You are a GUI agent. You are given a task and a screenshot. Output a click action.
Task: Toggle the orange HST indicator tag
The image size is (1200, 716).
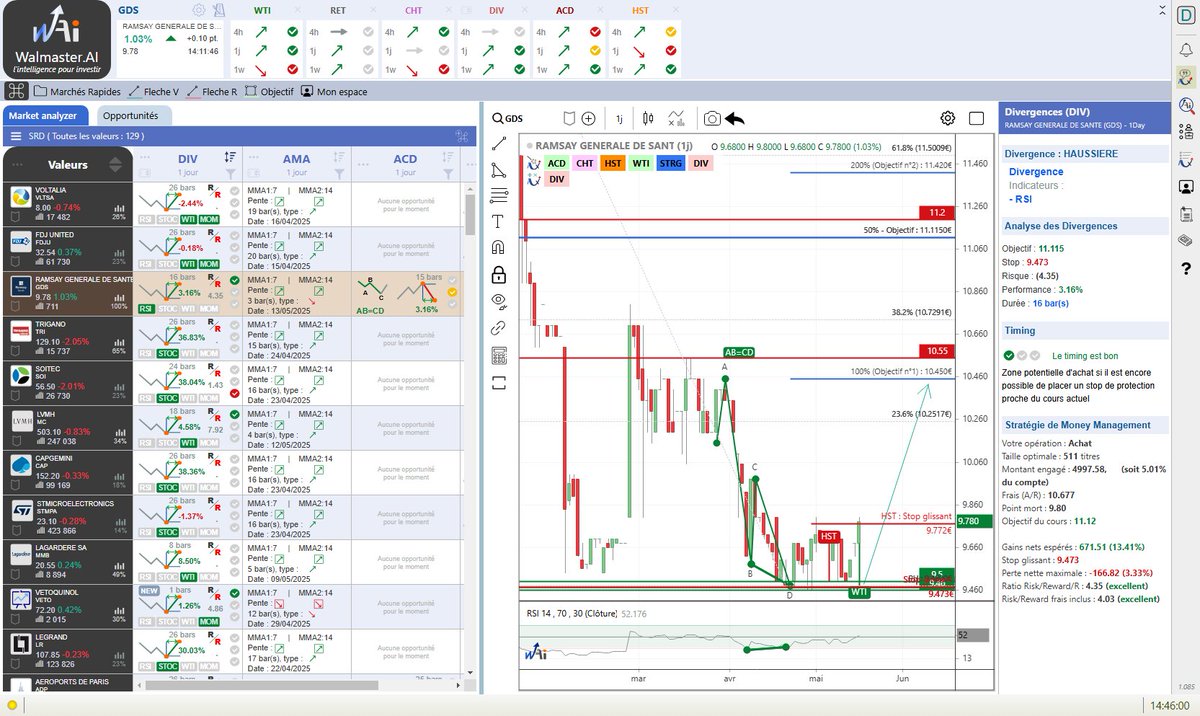613,163
